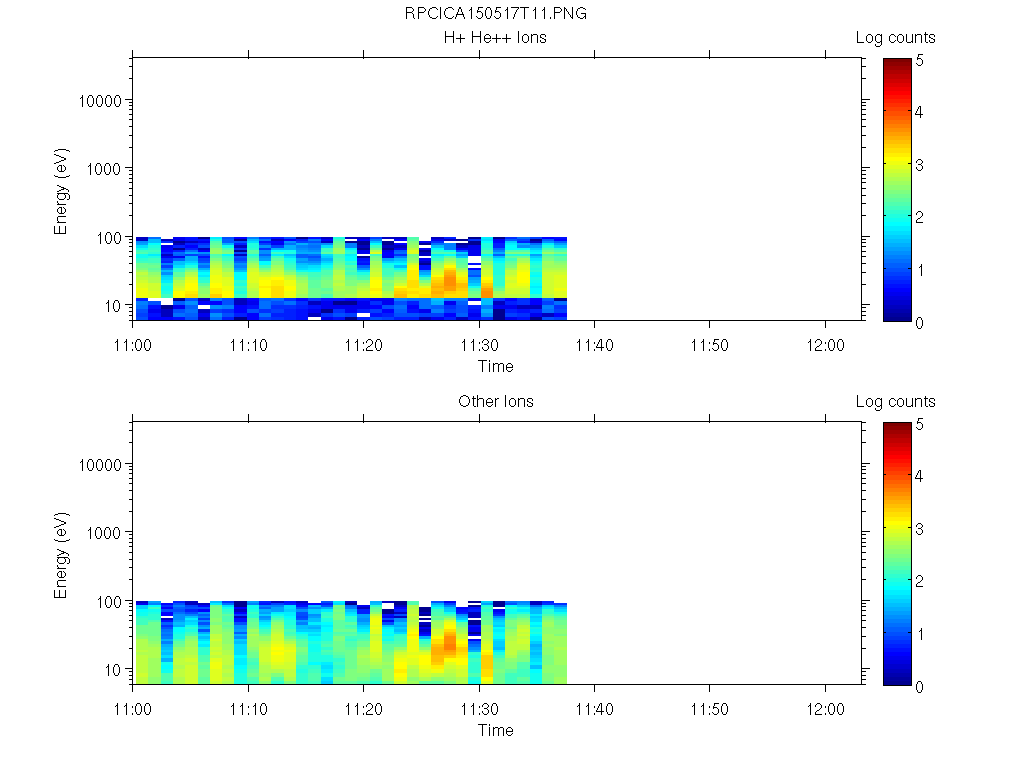Click the colorbar value 5 beside the Other Ions plot

coord(920,424)
